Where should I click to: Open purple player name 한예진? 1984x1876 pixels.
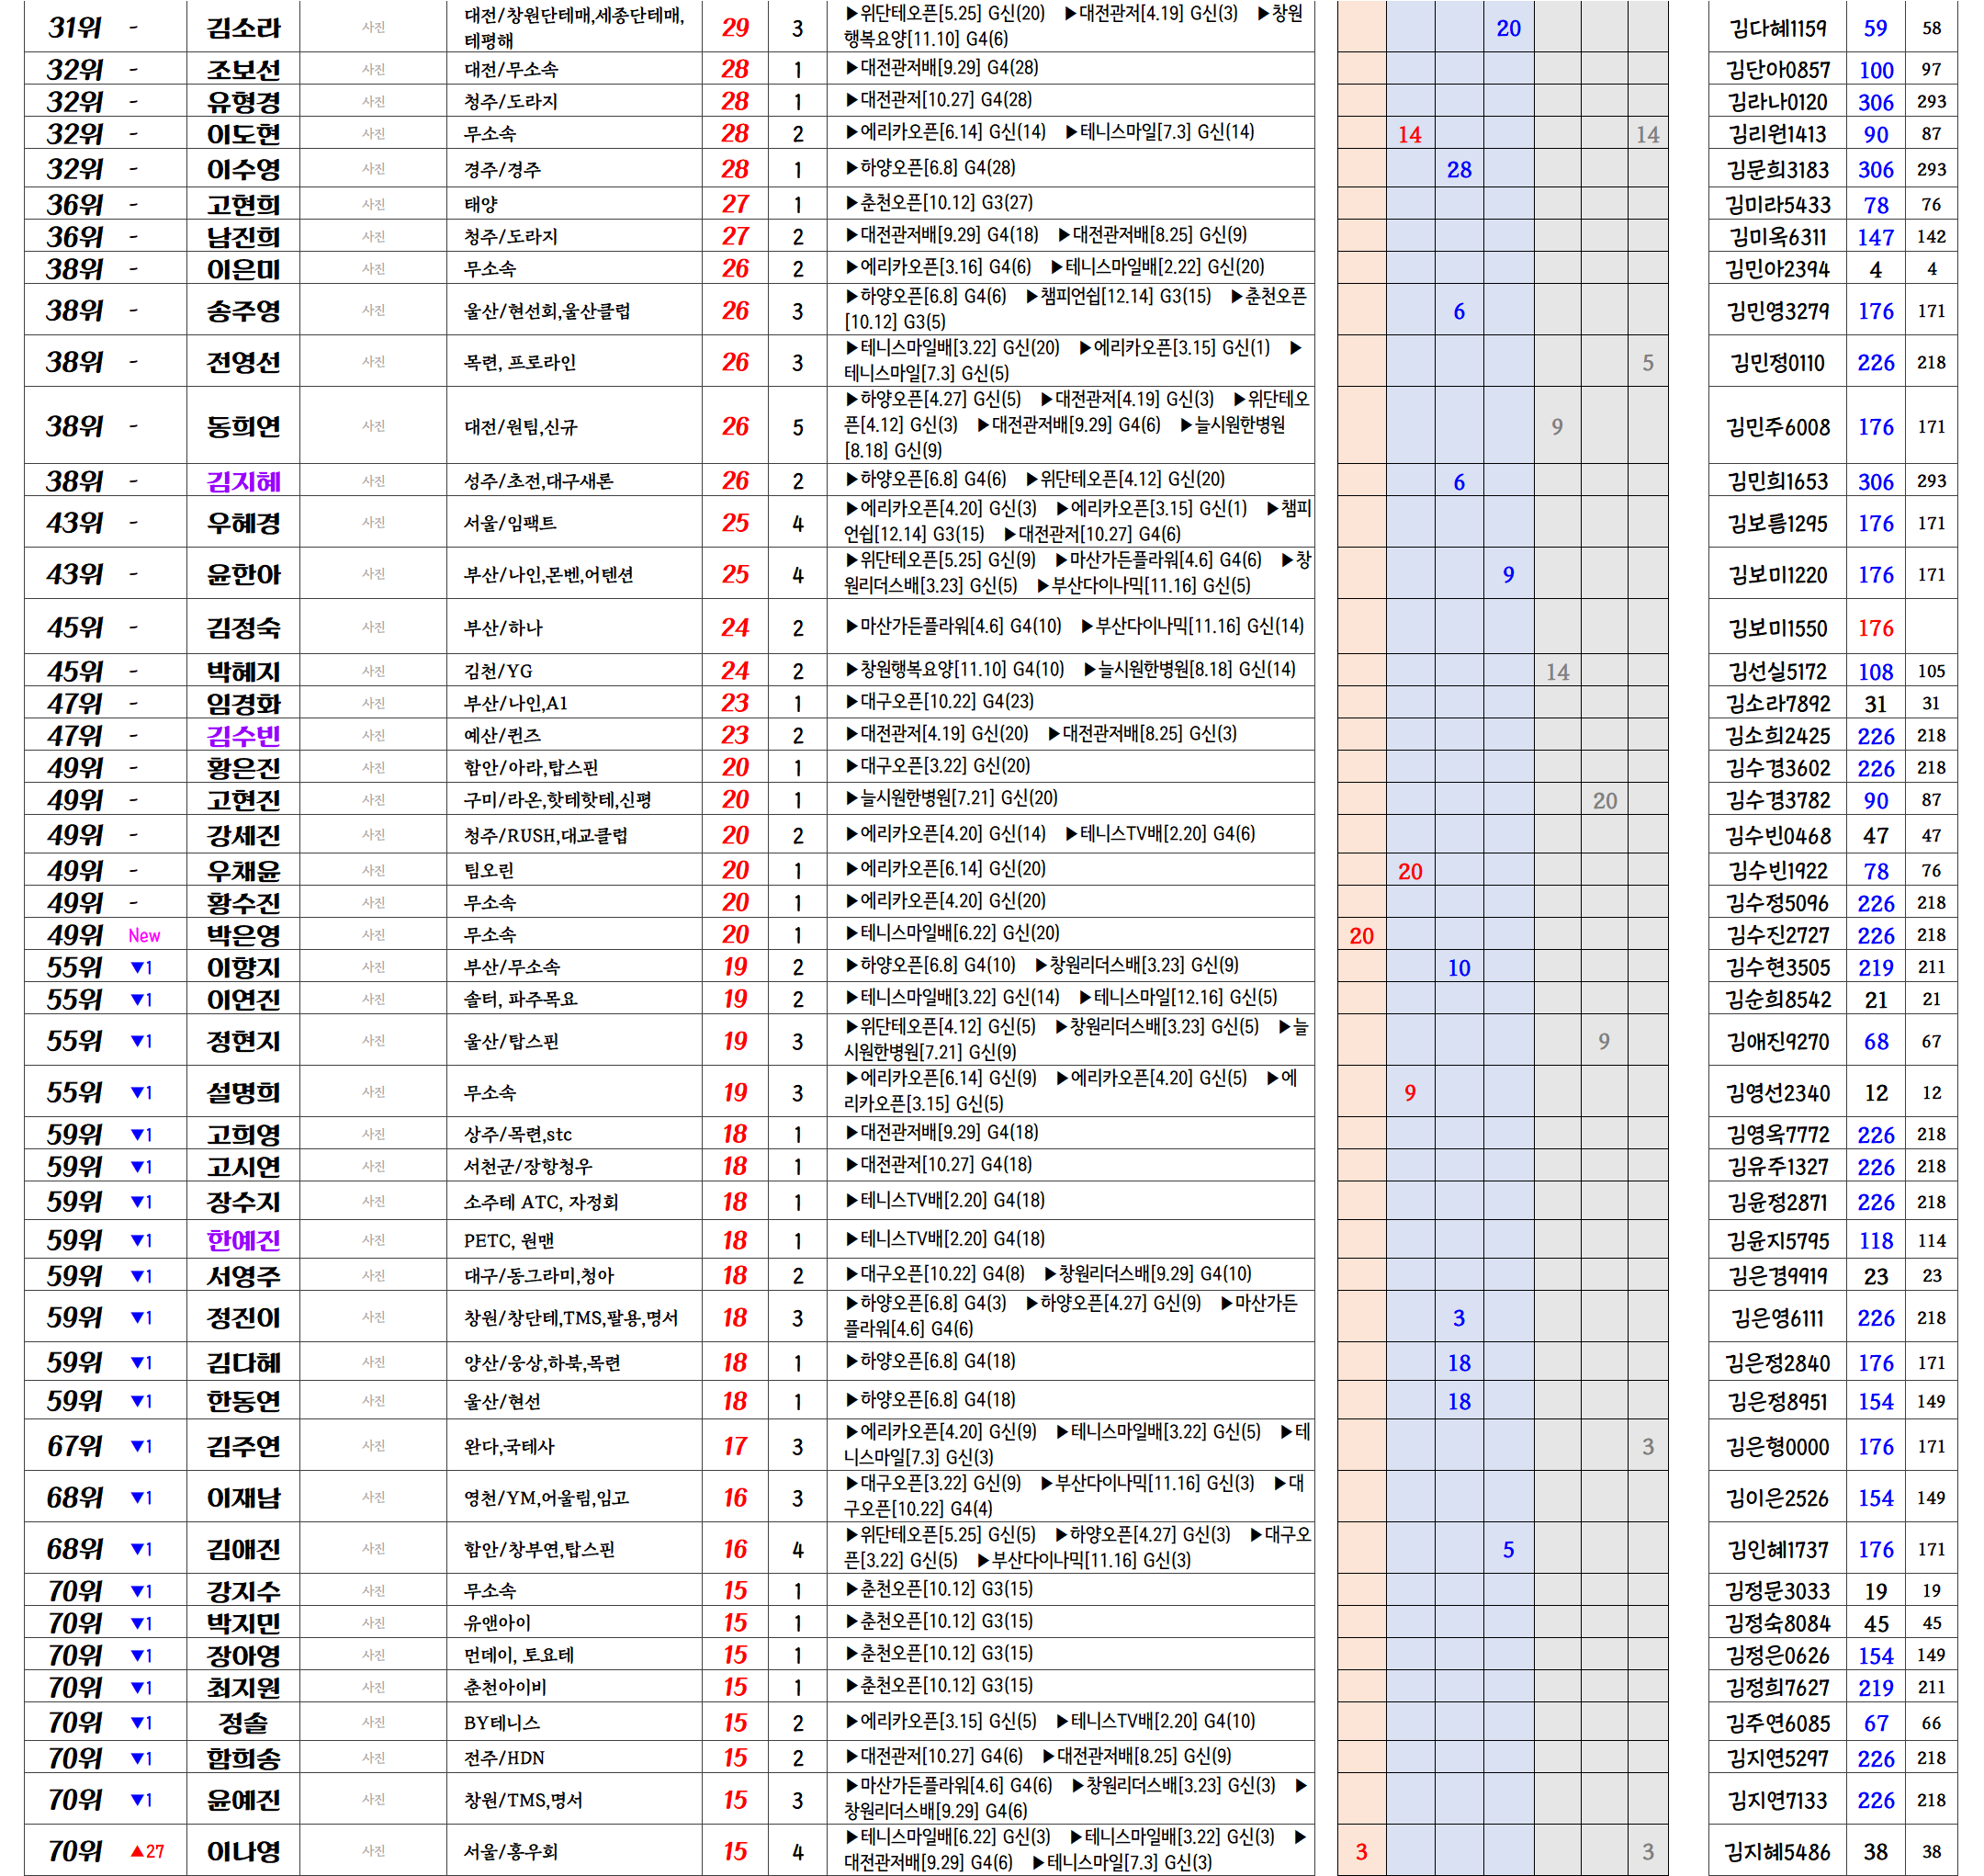[243, 1240]
